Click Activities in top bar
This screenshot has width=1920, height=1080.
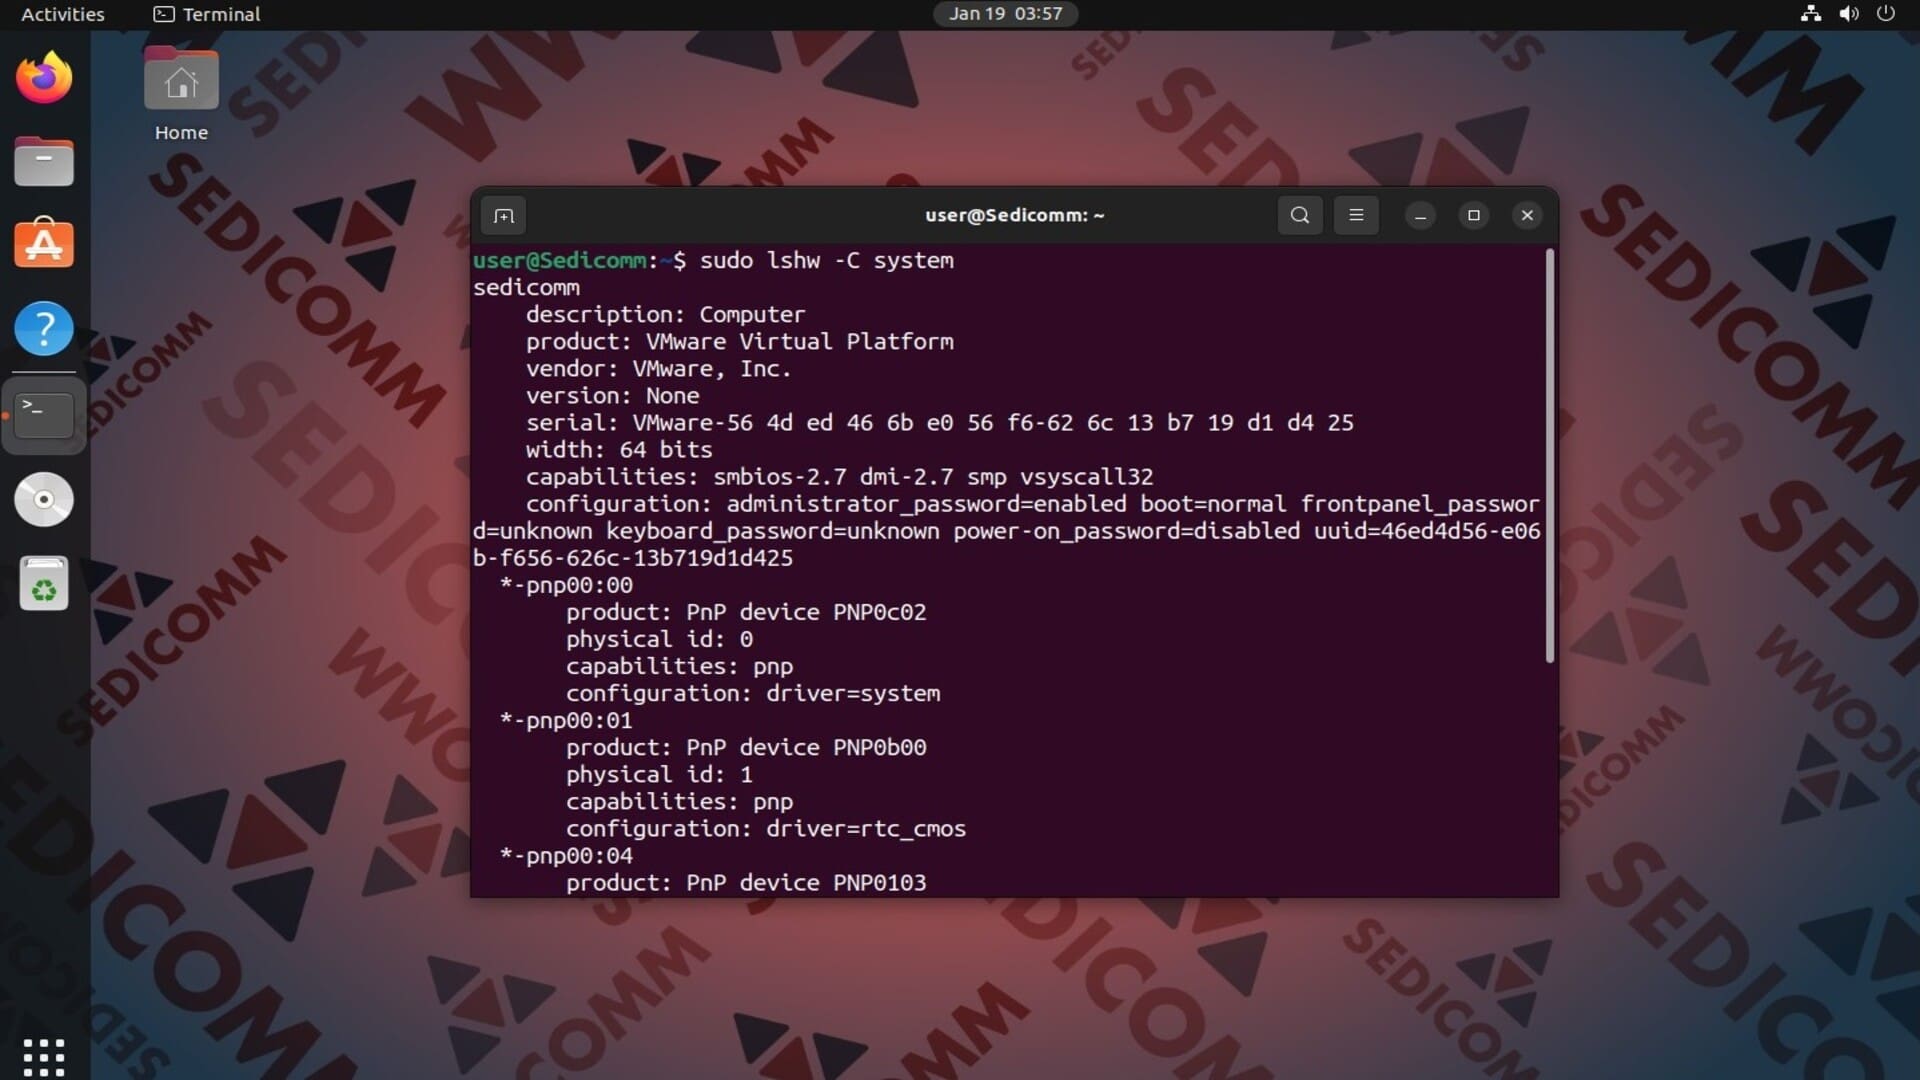coord(62,14)
